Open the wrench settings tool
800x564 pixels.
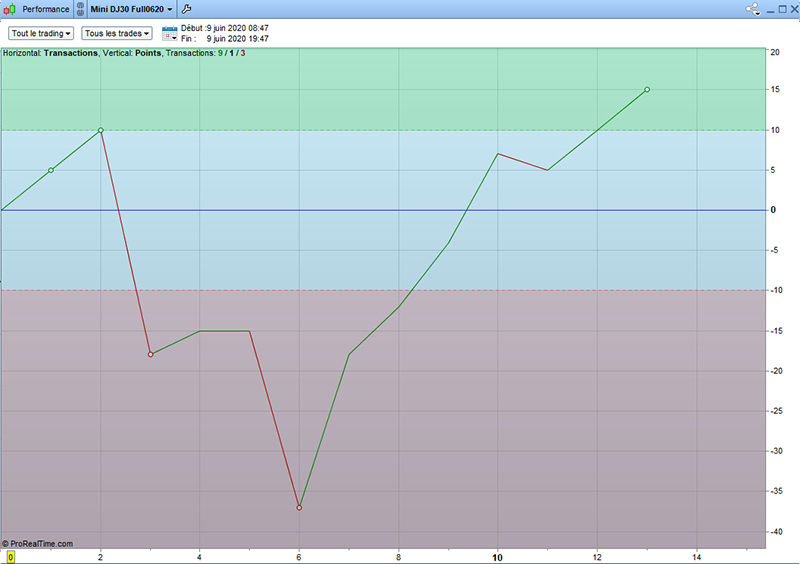186,9
